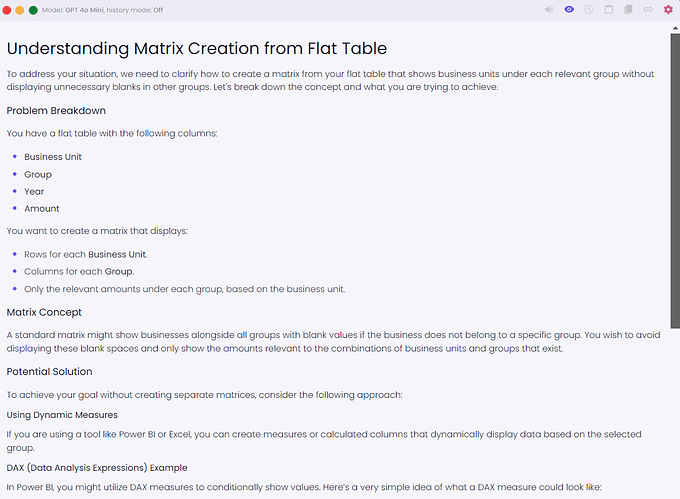
Task: Click the speaker read-aloud icon
Action: click(549, 10)
